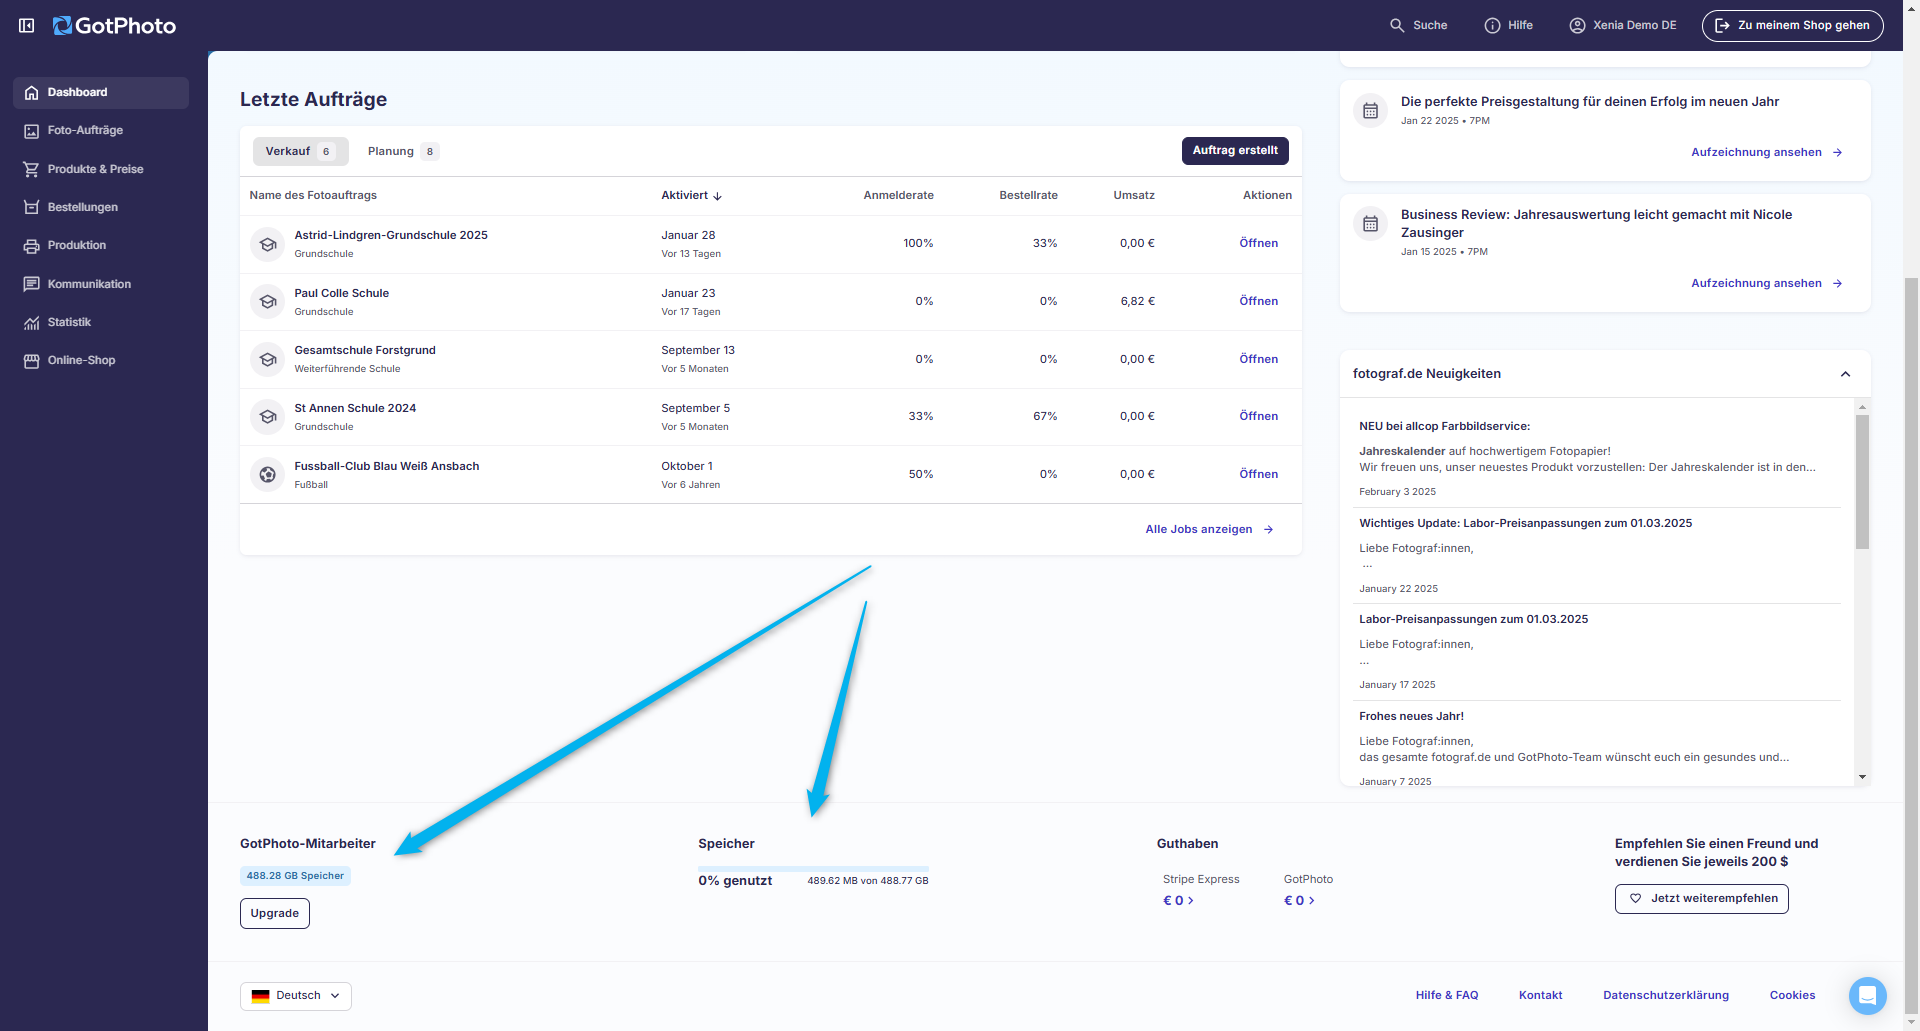Toggle the sidebar collapse icon
1920x1031 pixels.
(27, 25)
